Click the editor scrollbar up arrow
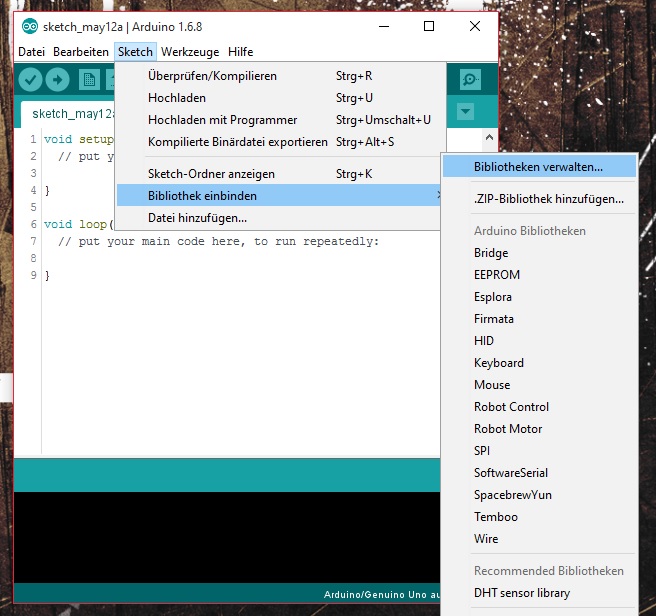 click(489, 137)
